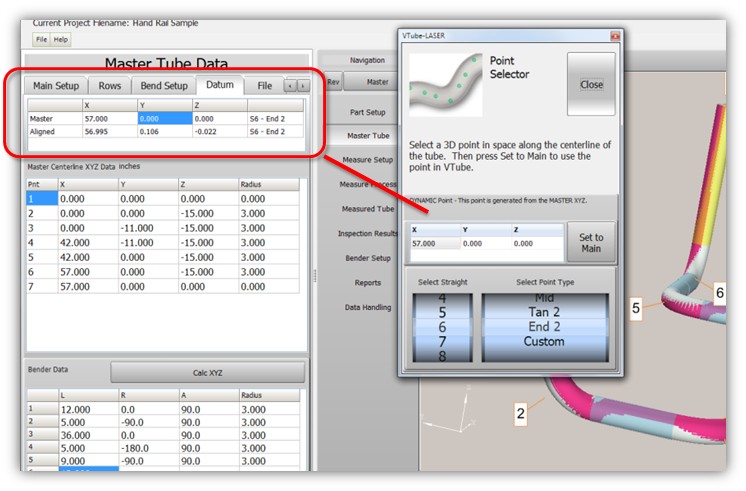Image resolution: width=746 pixels, height=491 pixels.
Task: Click the right tab scroll arrow
Action: (302, 86)
